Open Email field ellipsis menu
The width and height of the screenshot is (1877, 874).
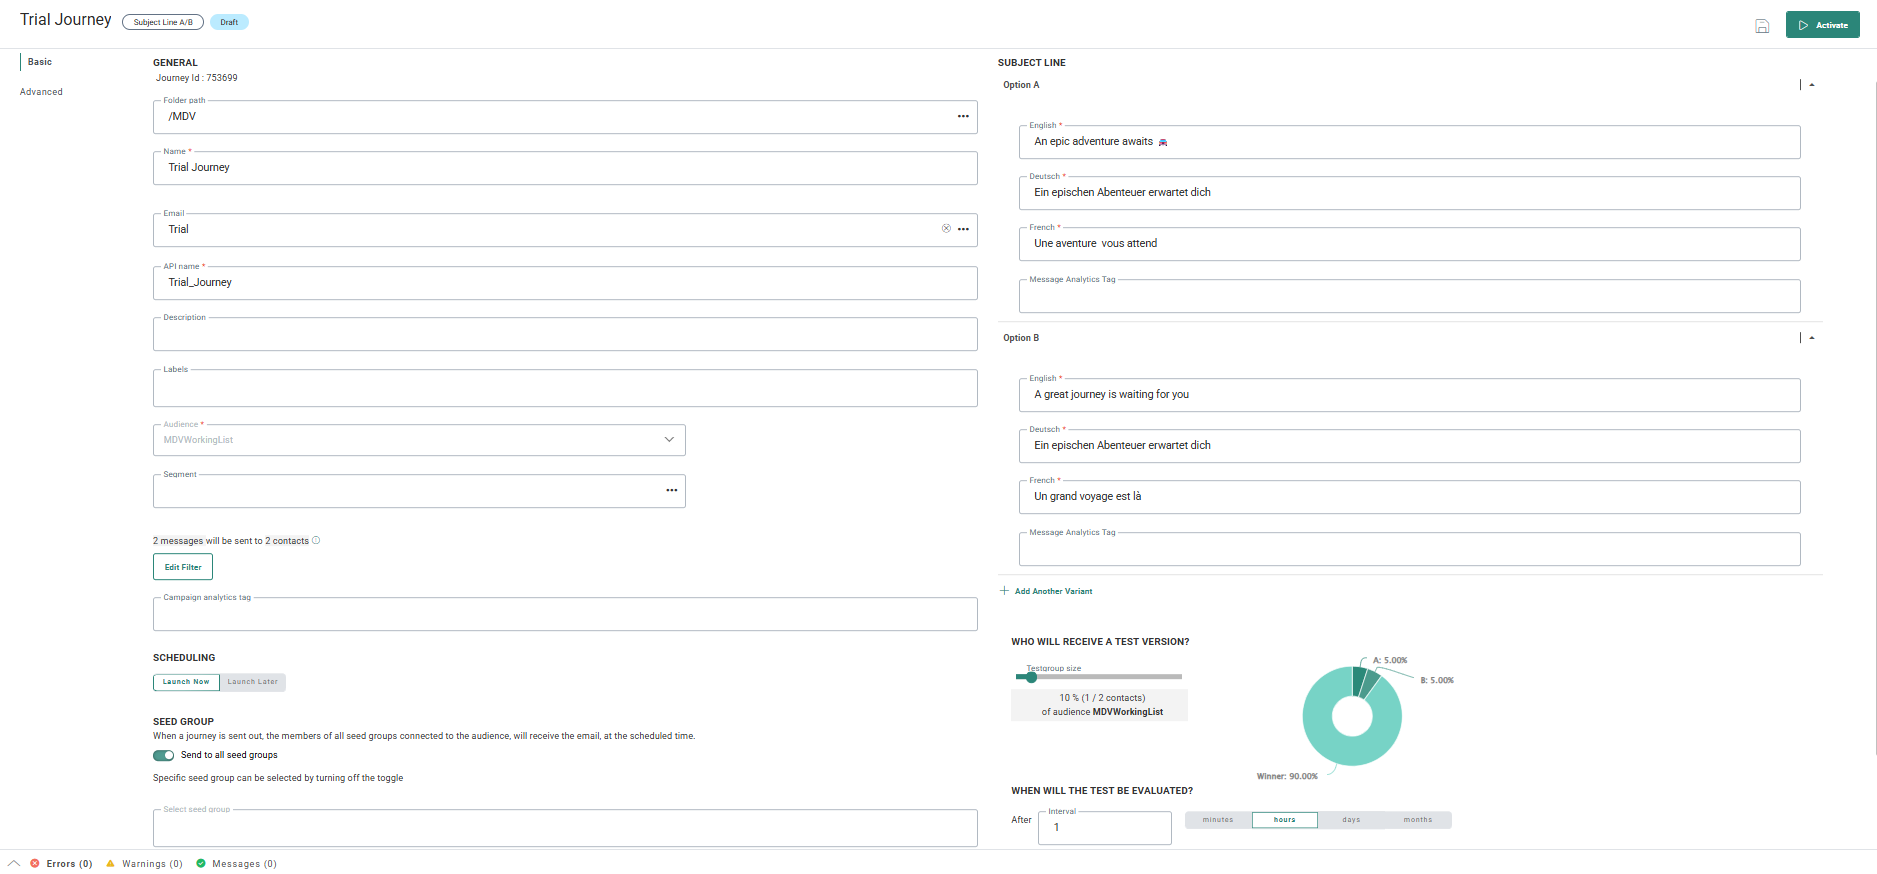click(x=963, y=229)
